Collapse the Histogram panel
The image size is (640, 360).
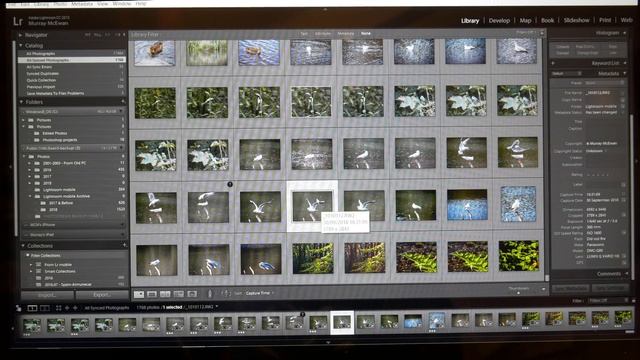point(624,33)
